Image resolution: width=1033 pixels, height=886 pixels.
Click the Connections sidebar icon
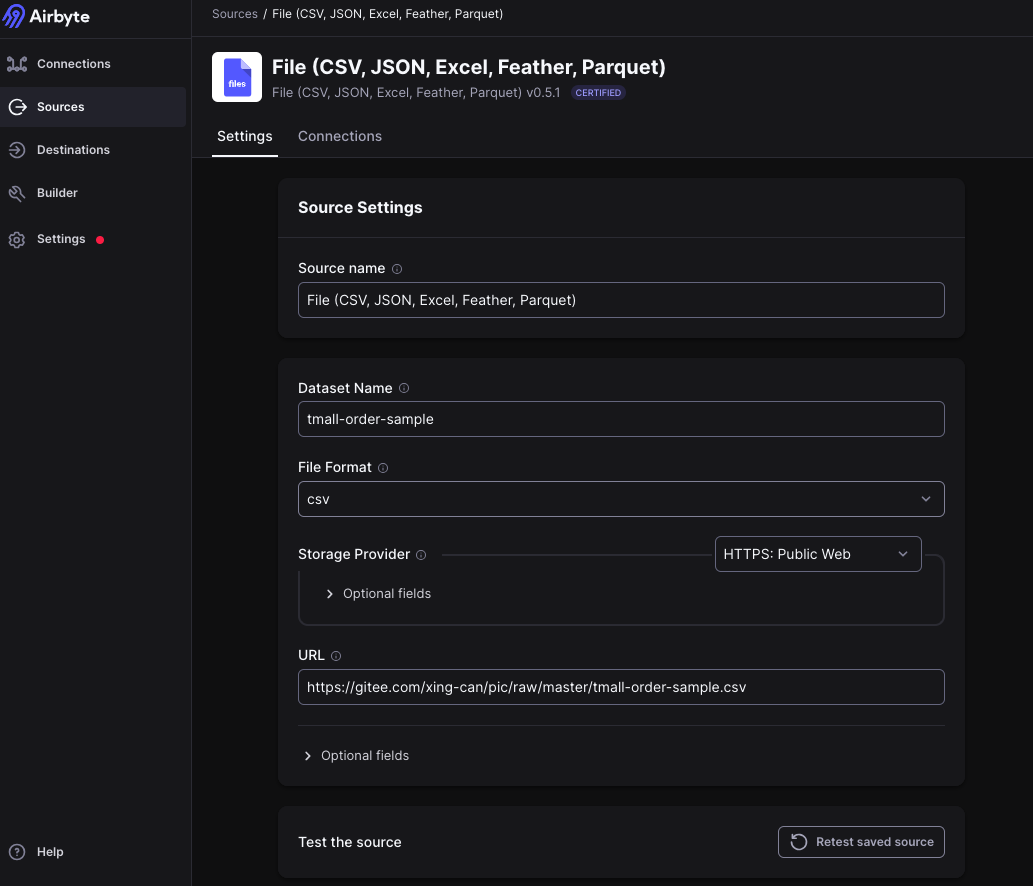pos(17,64)
